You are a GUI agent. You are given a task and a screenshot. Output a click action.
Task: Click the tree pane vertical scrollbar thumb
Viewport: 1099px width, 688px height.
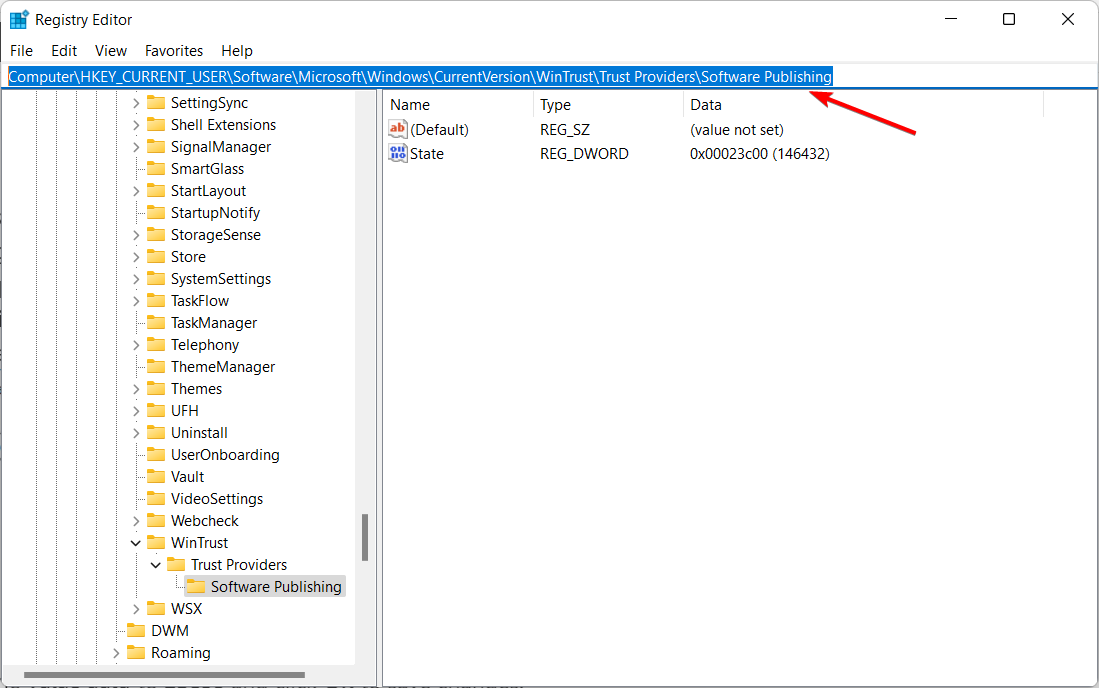tap(364, 537)
